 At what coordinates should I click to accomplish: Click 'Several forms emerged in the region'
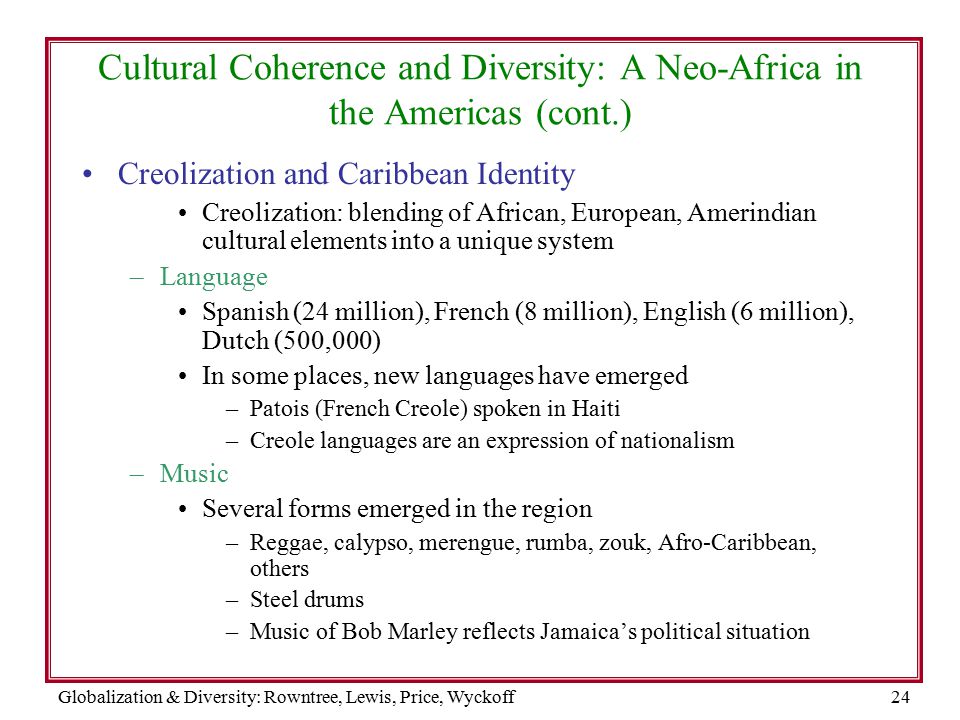(397, 509)
